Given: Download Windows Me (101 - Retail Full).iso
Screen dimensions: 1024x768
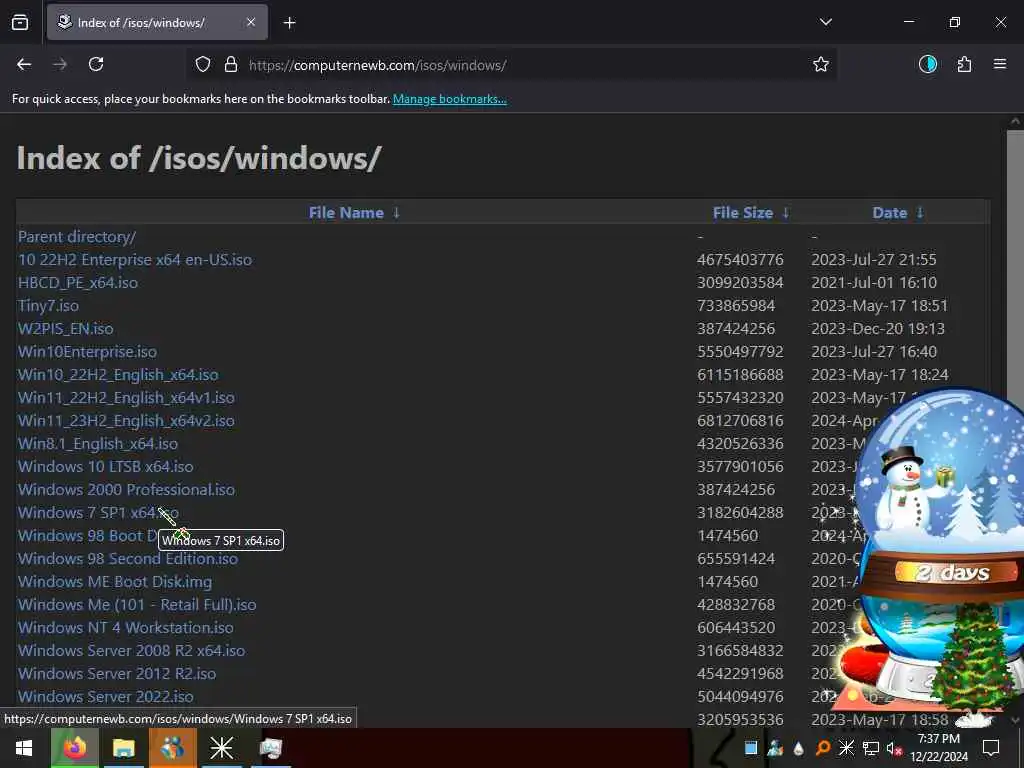Looking at the screenshot, I should (x=137, y=605).
